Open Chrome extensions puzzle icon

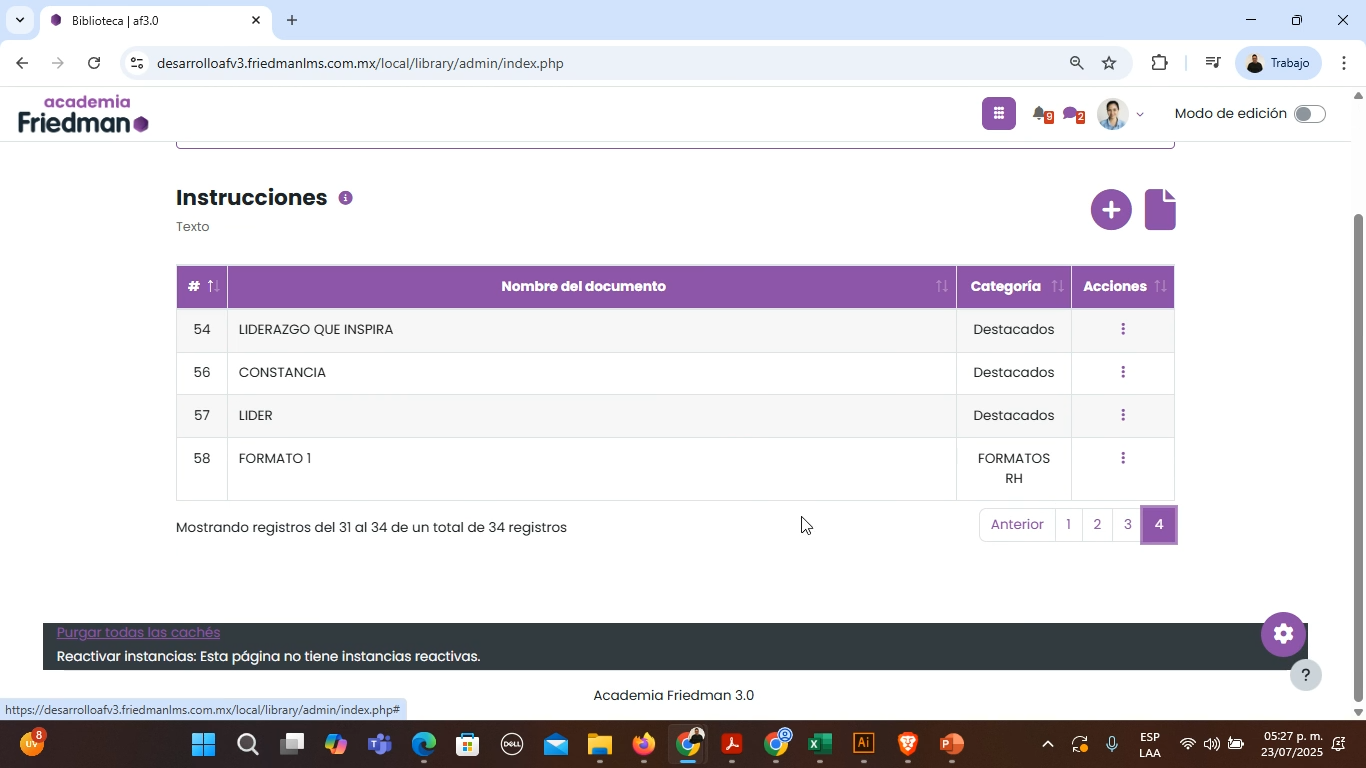click(1159, 63)
